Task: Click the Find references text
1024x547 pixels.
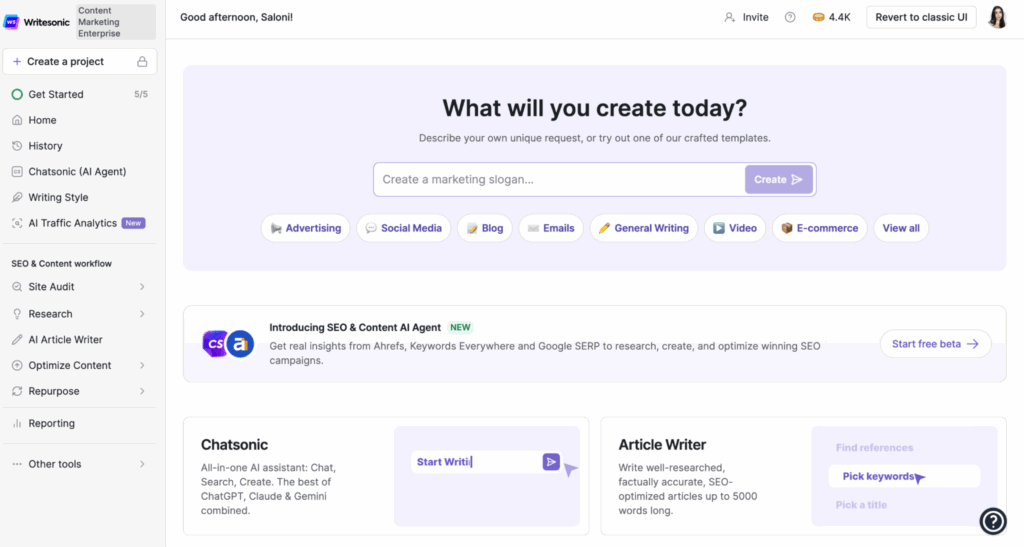Action: [874, 448]
